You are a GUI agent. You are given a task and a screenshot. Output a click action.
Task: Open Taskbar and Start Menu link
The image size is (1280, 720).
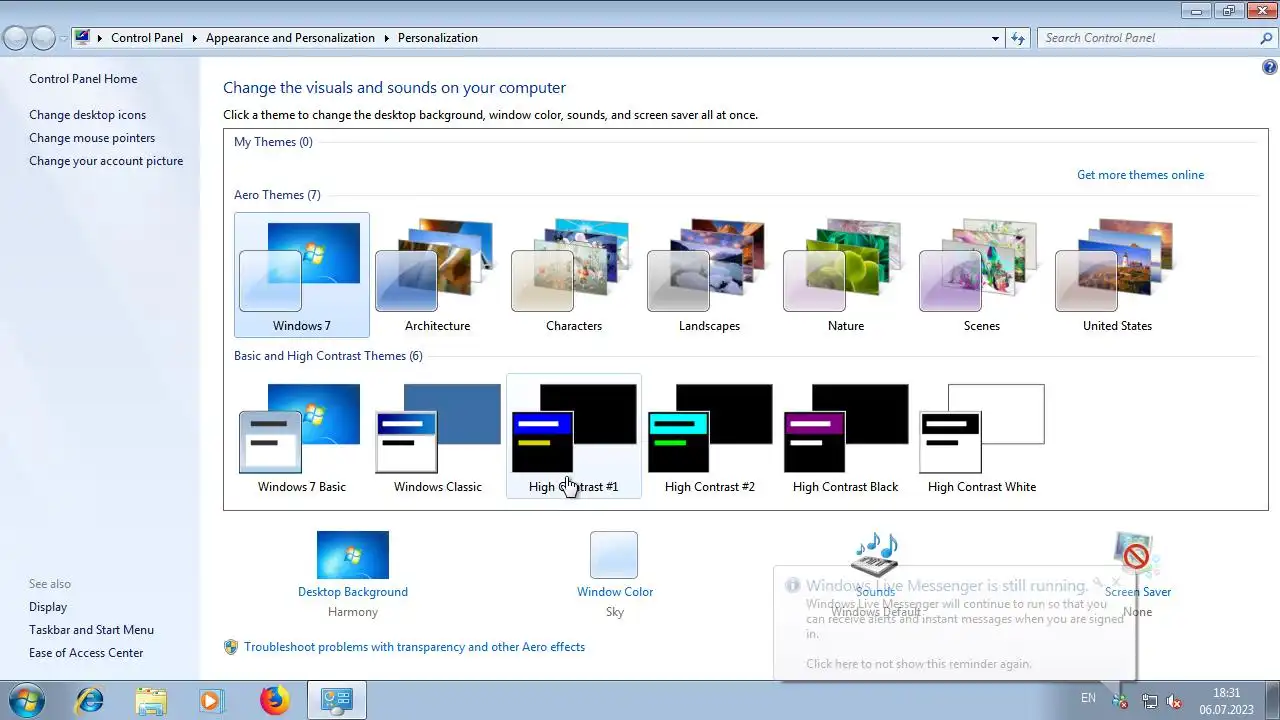click(x=91, y=630)
